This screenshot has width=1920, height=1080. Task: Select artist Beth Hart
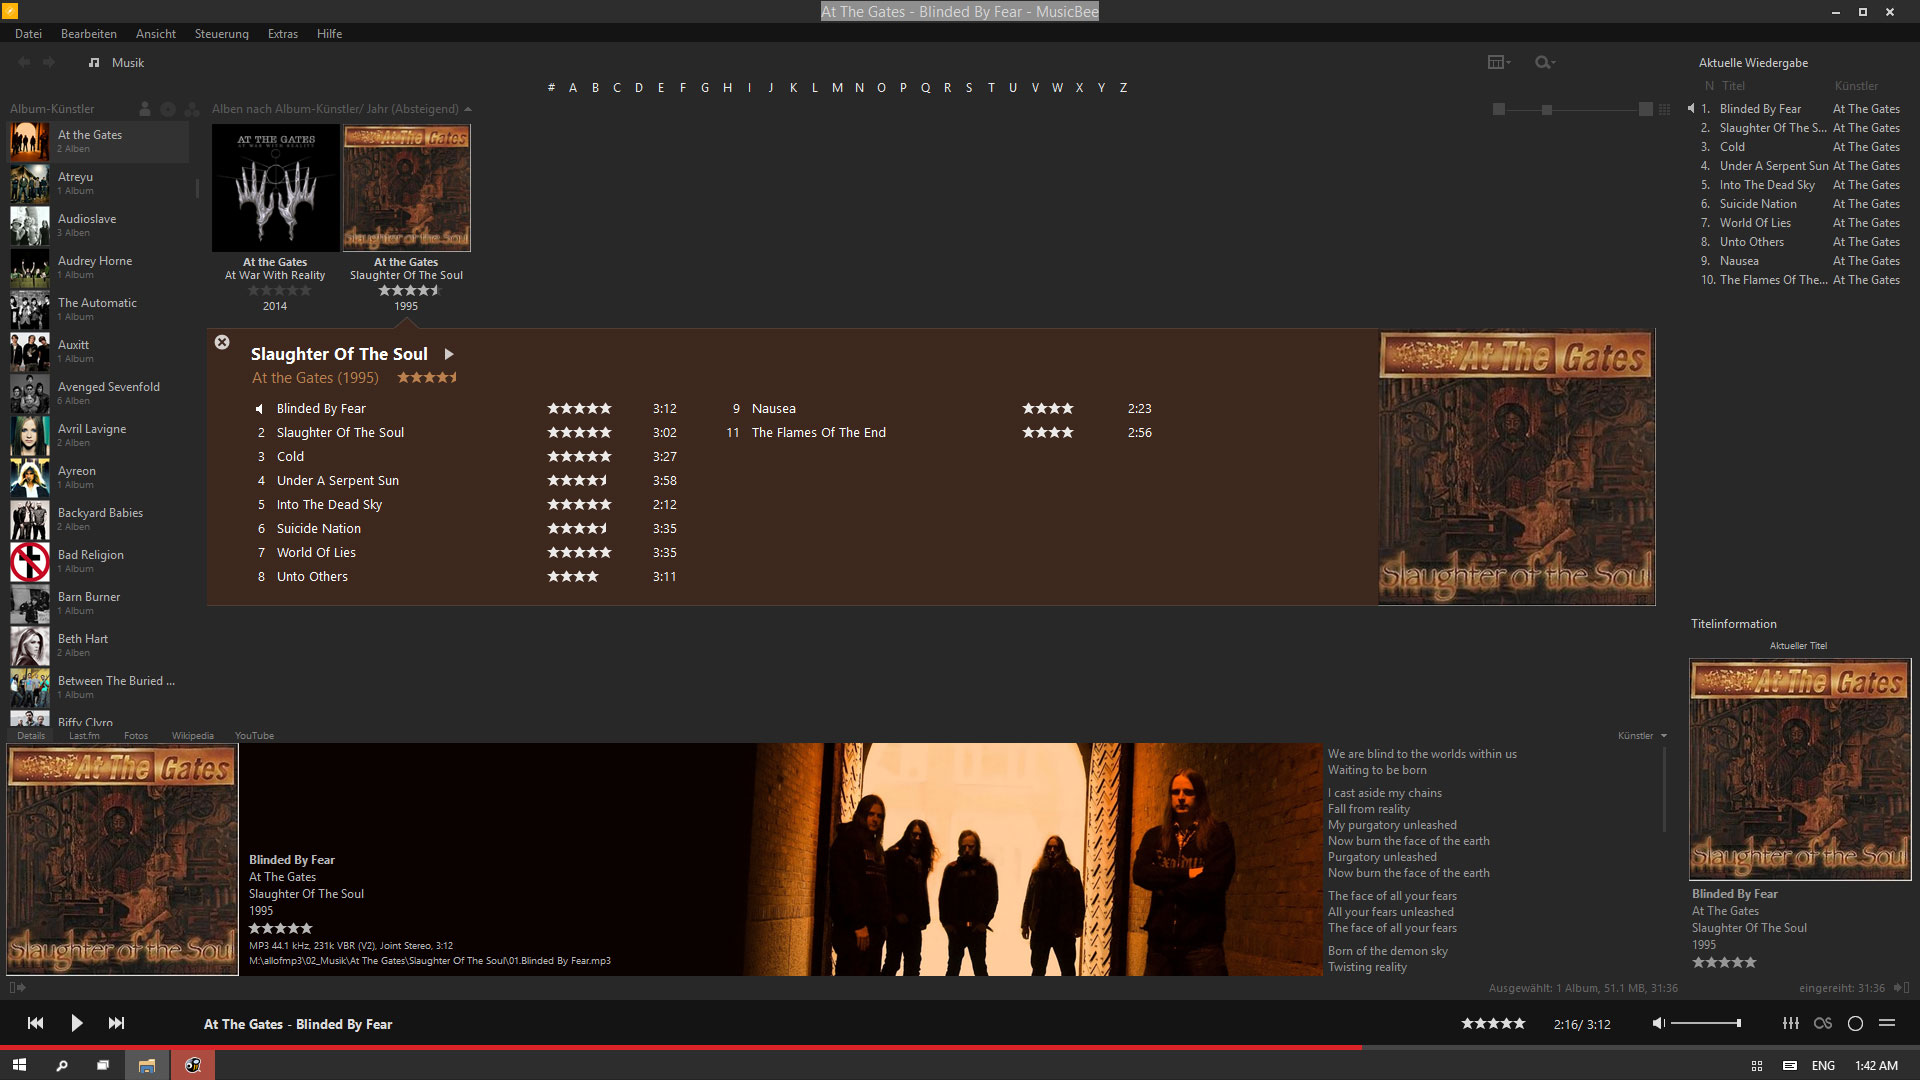click(x=98, y=646)
